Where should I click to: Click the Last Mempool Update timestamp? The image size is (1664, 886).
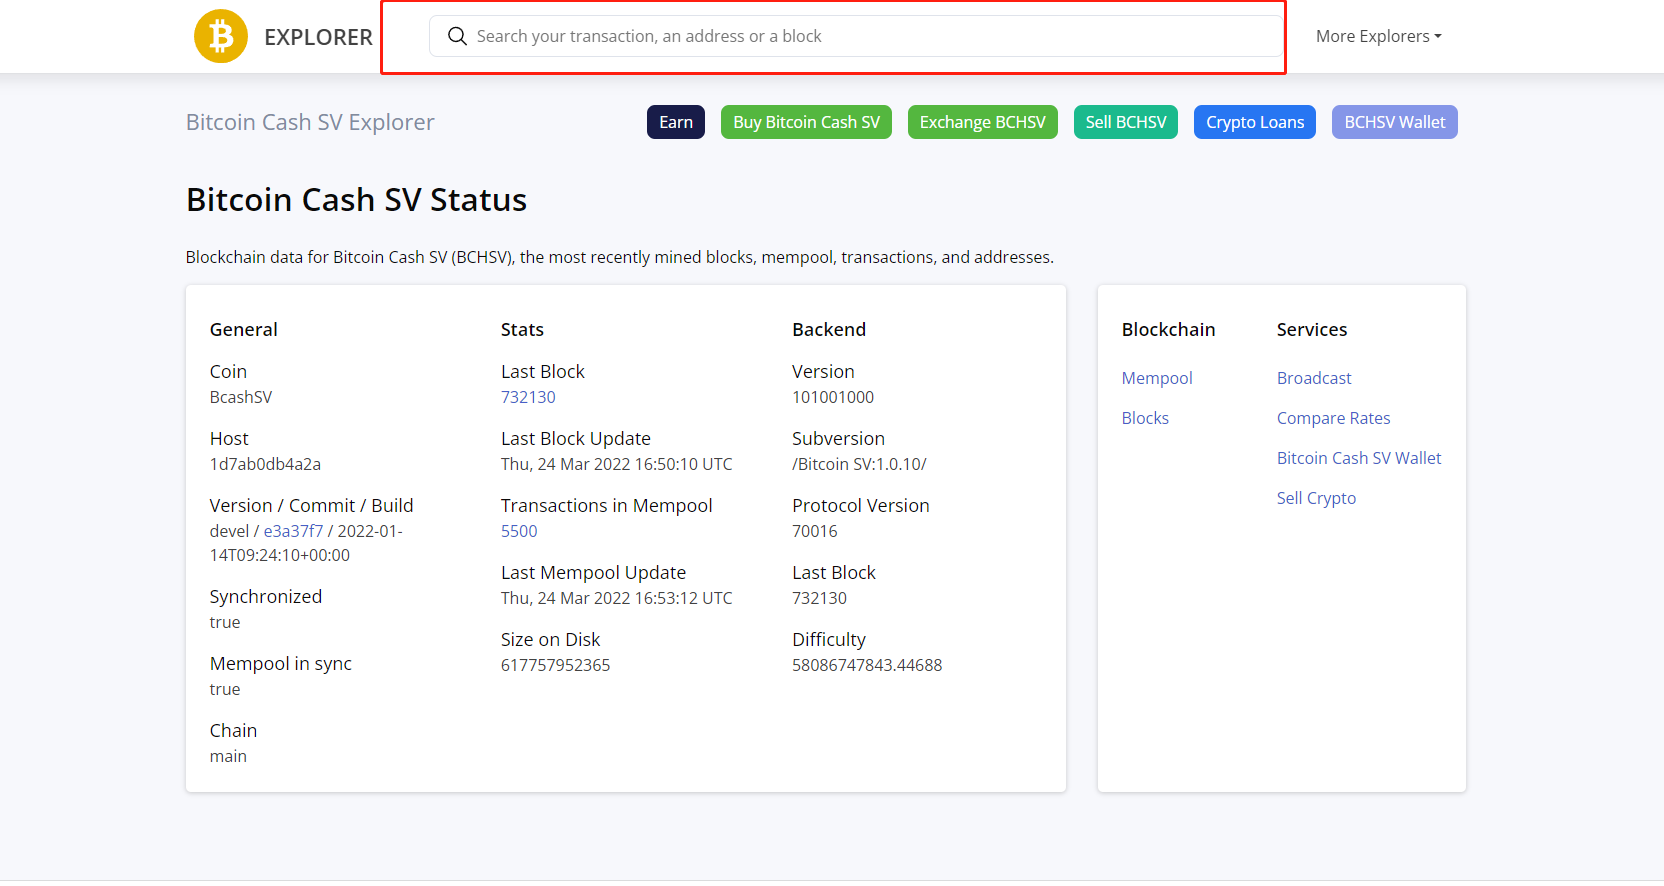pyautogui.click(x=616, y=598)
